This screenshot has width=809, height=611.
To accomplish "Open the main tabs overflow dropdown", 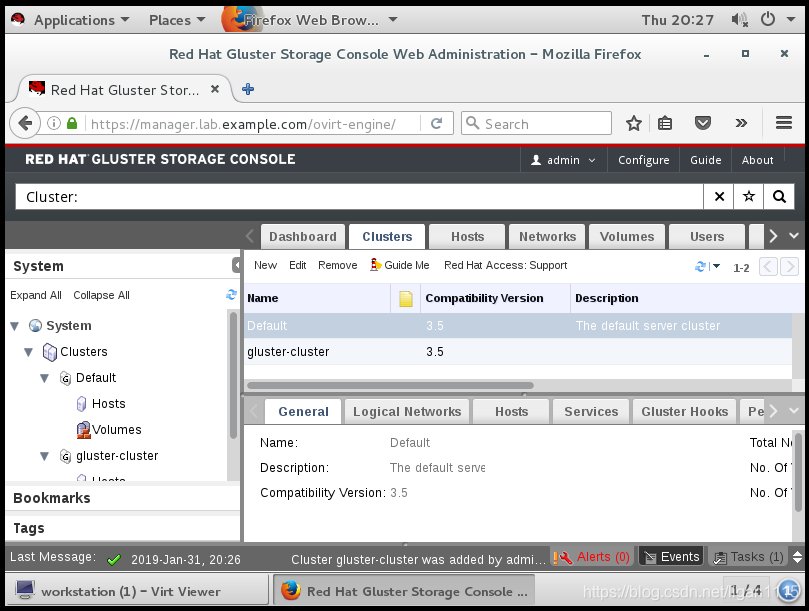I will tap(794, 236).
